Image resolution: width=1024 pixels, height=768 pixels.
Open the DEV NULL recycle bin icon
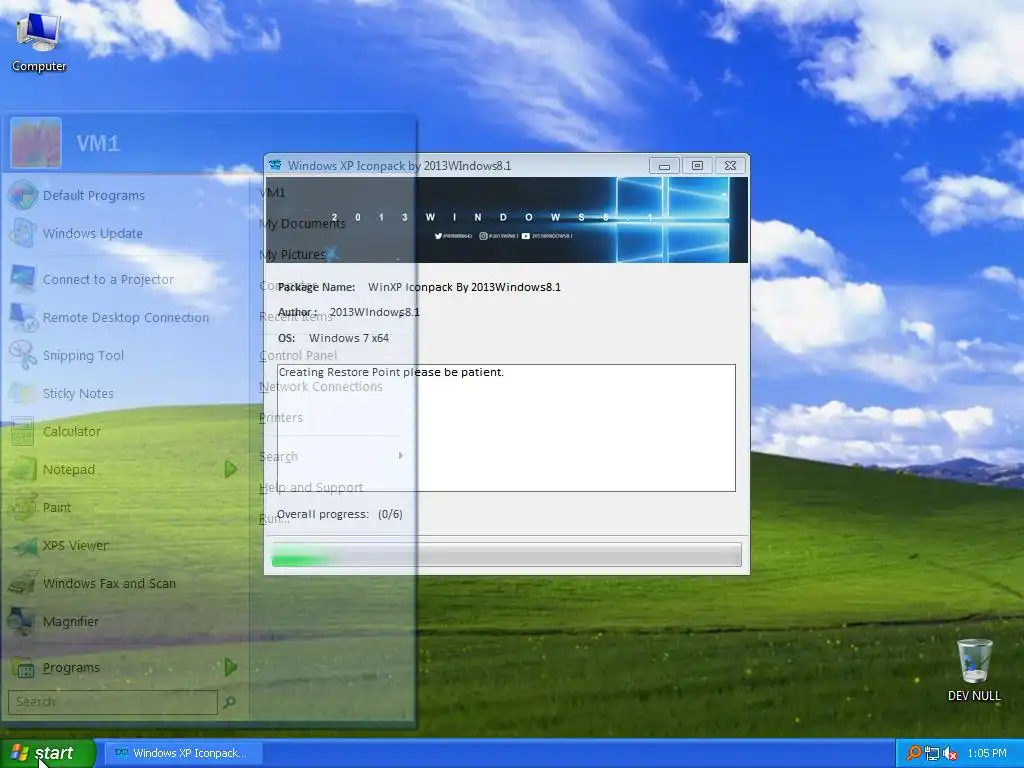click(x=974, y=669)
